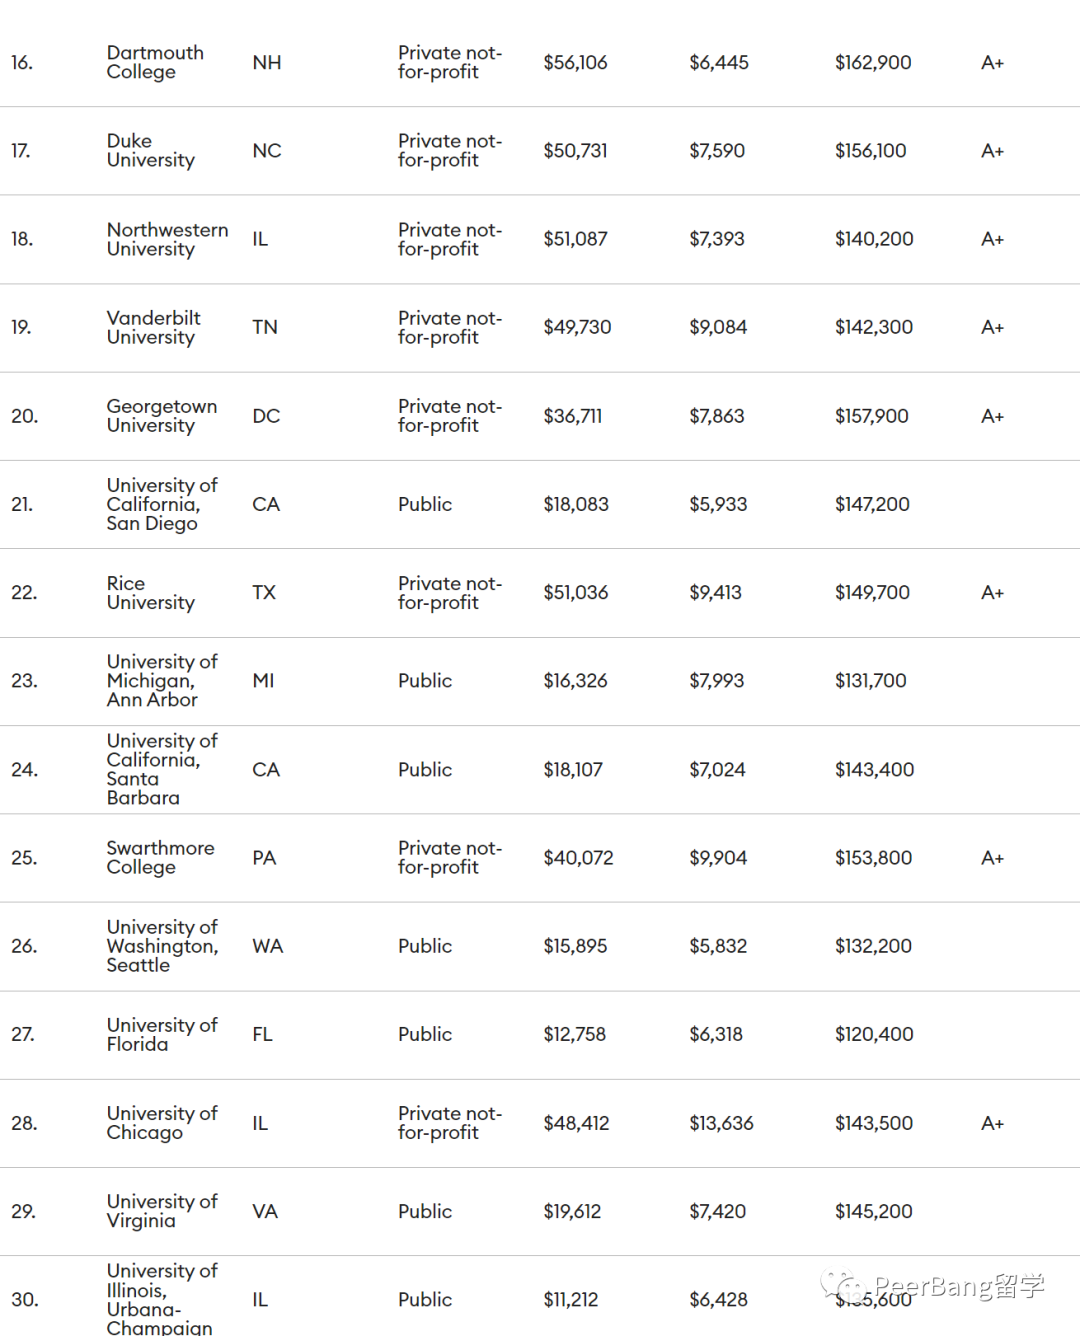
Task: Select University of Michigan, Ann Arbor
Action: (162, 681)
